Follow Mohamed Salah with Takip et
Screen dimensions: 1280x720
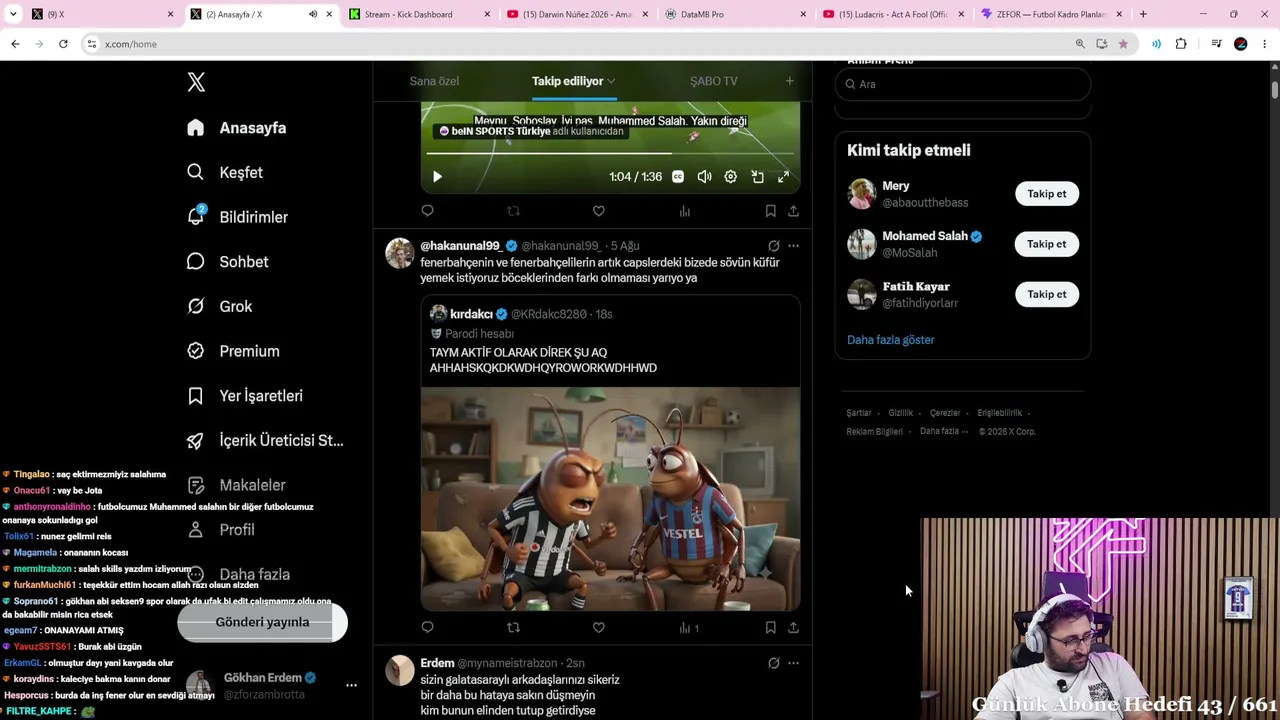click(1047, 244)
